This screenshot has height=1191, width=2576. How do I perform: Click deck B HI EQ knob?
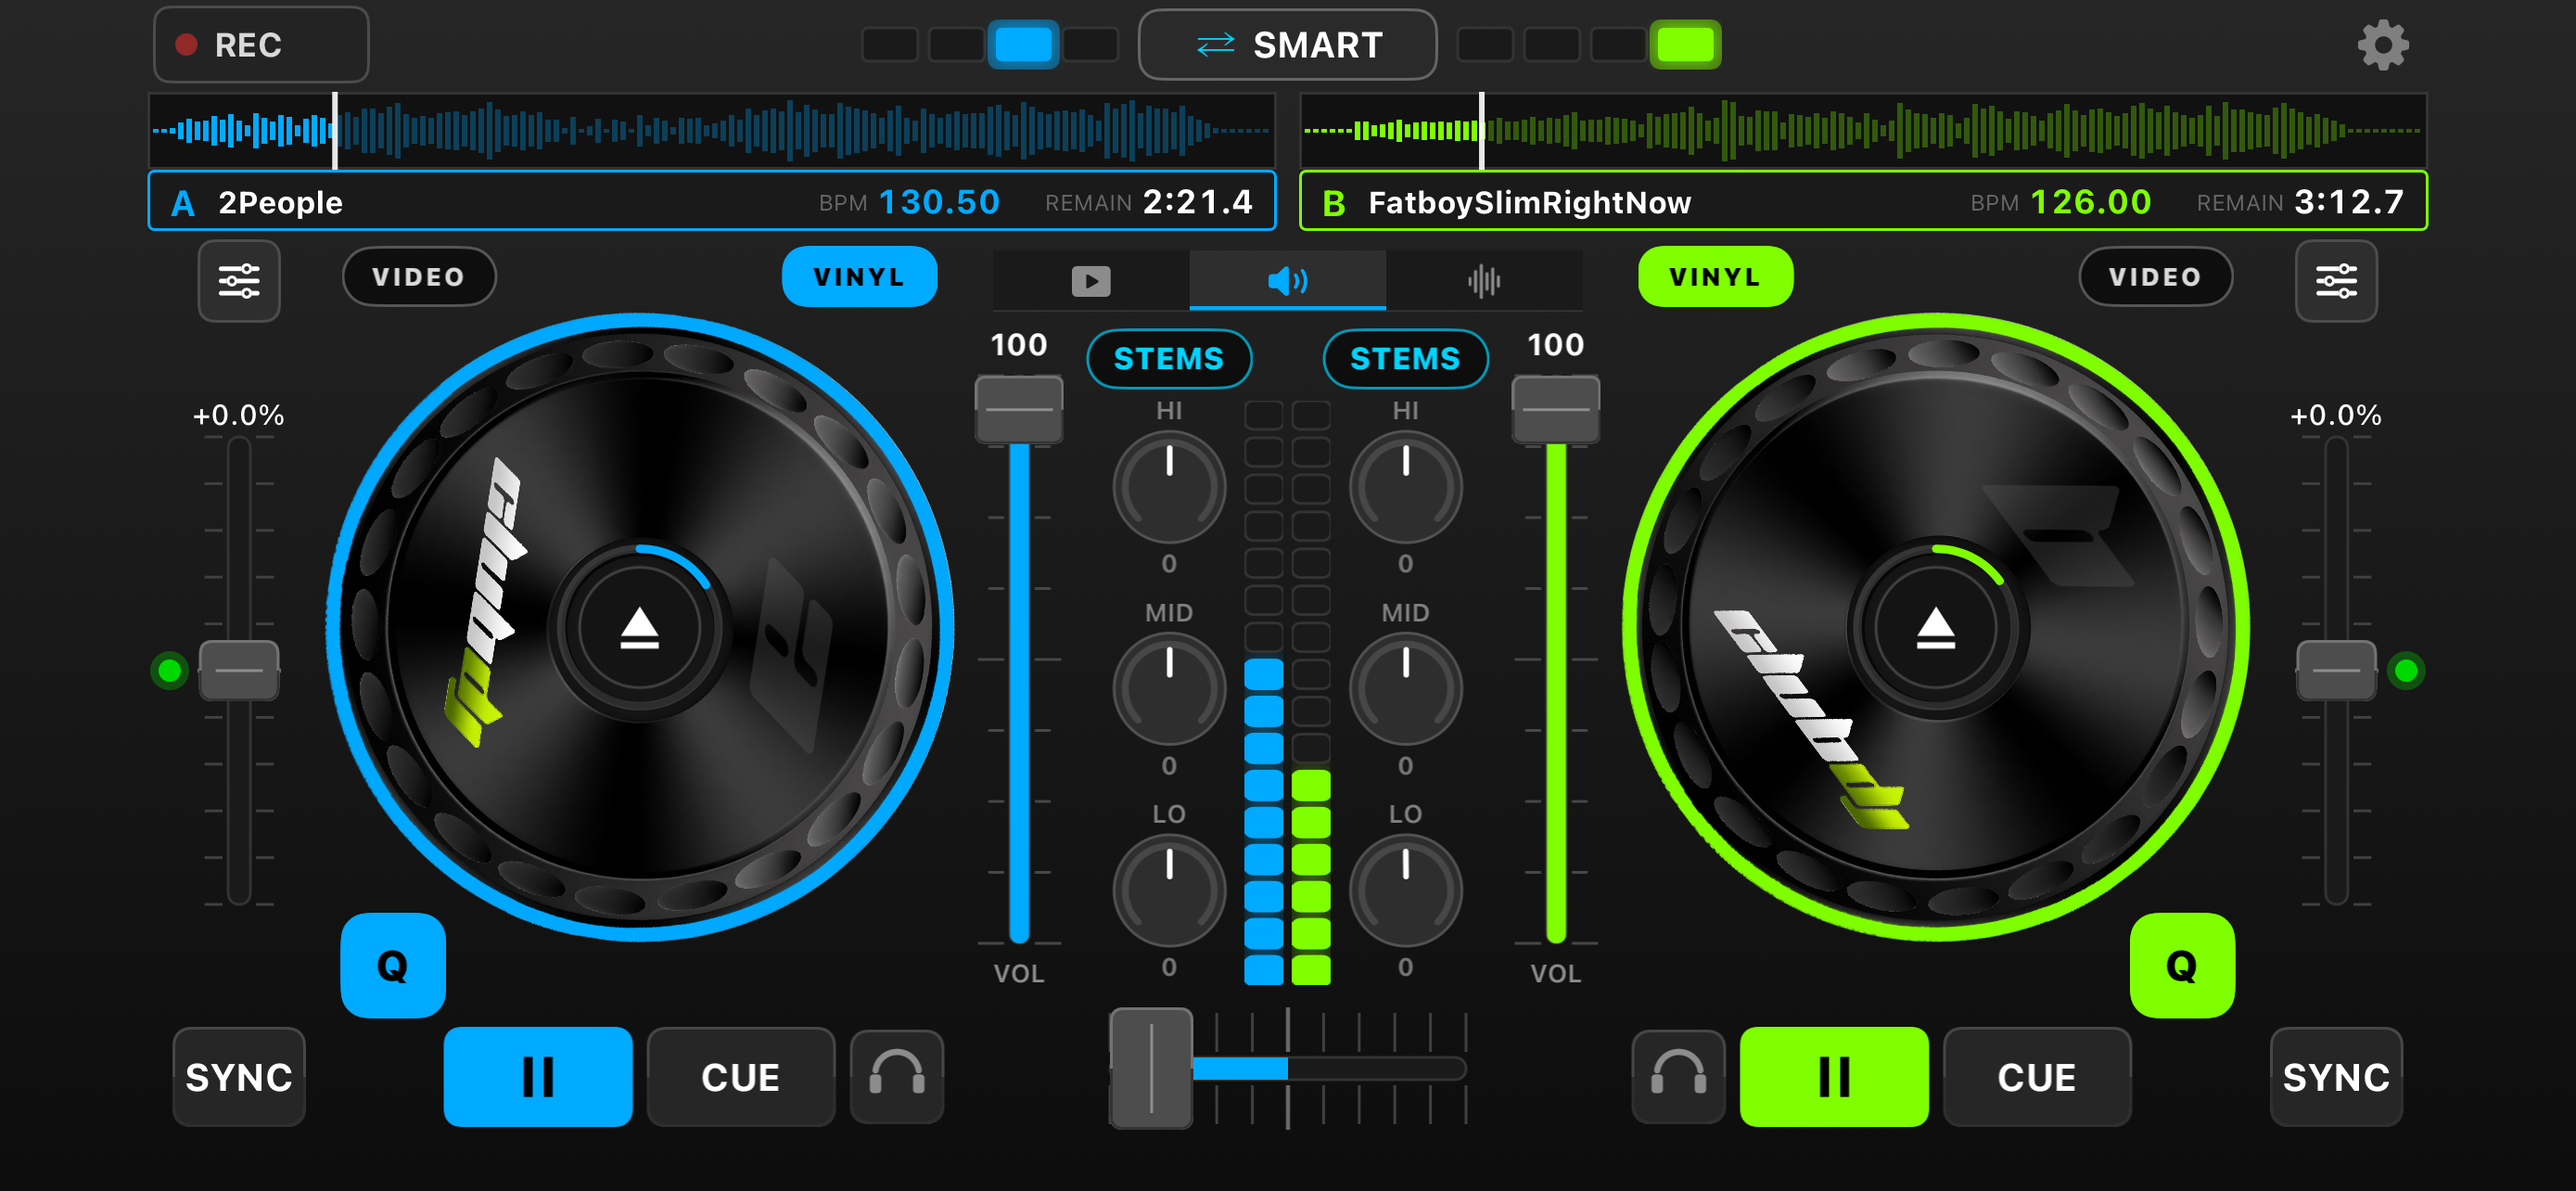1405,488
